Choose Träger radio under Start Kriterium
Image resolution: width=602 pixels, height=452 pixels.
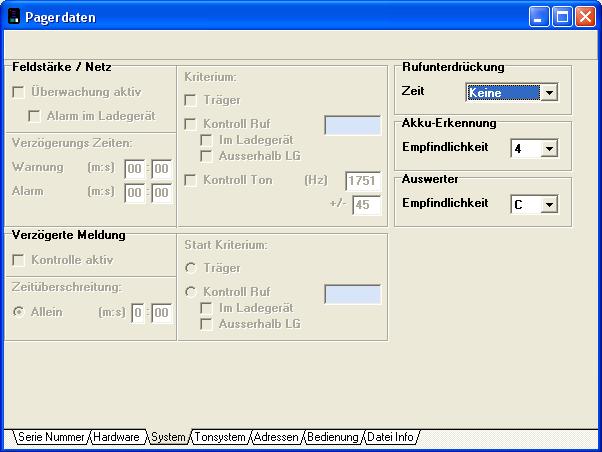tap(190, 268)
